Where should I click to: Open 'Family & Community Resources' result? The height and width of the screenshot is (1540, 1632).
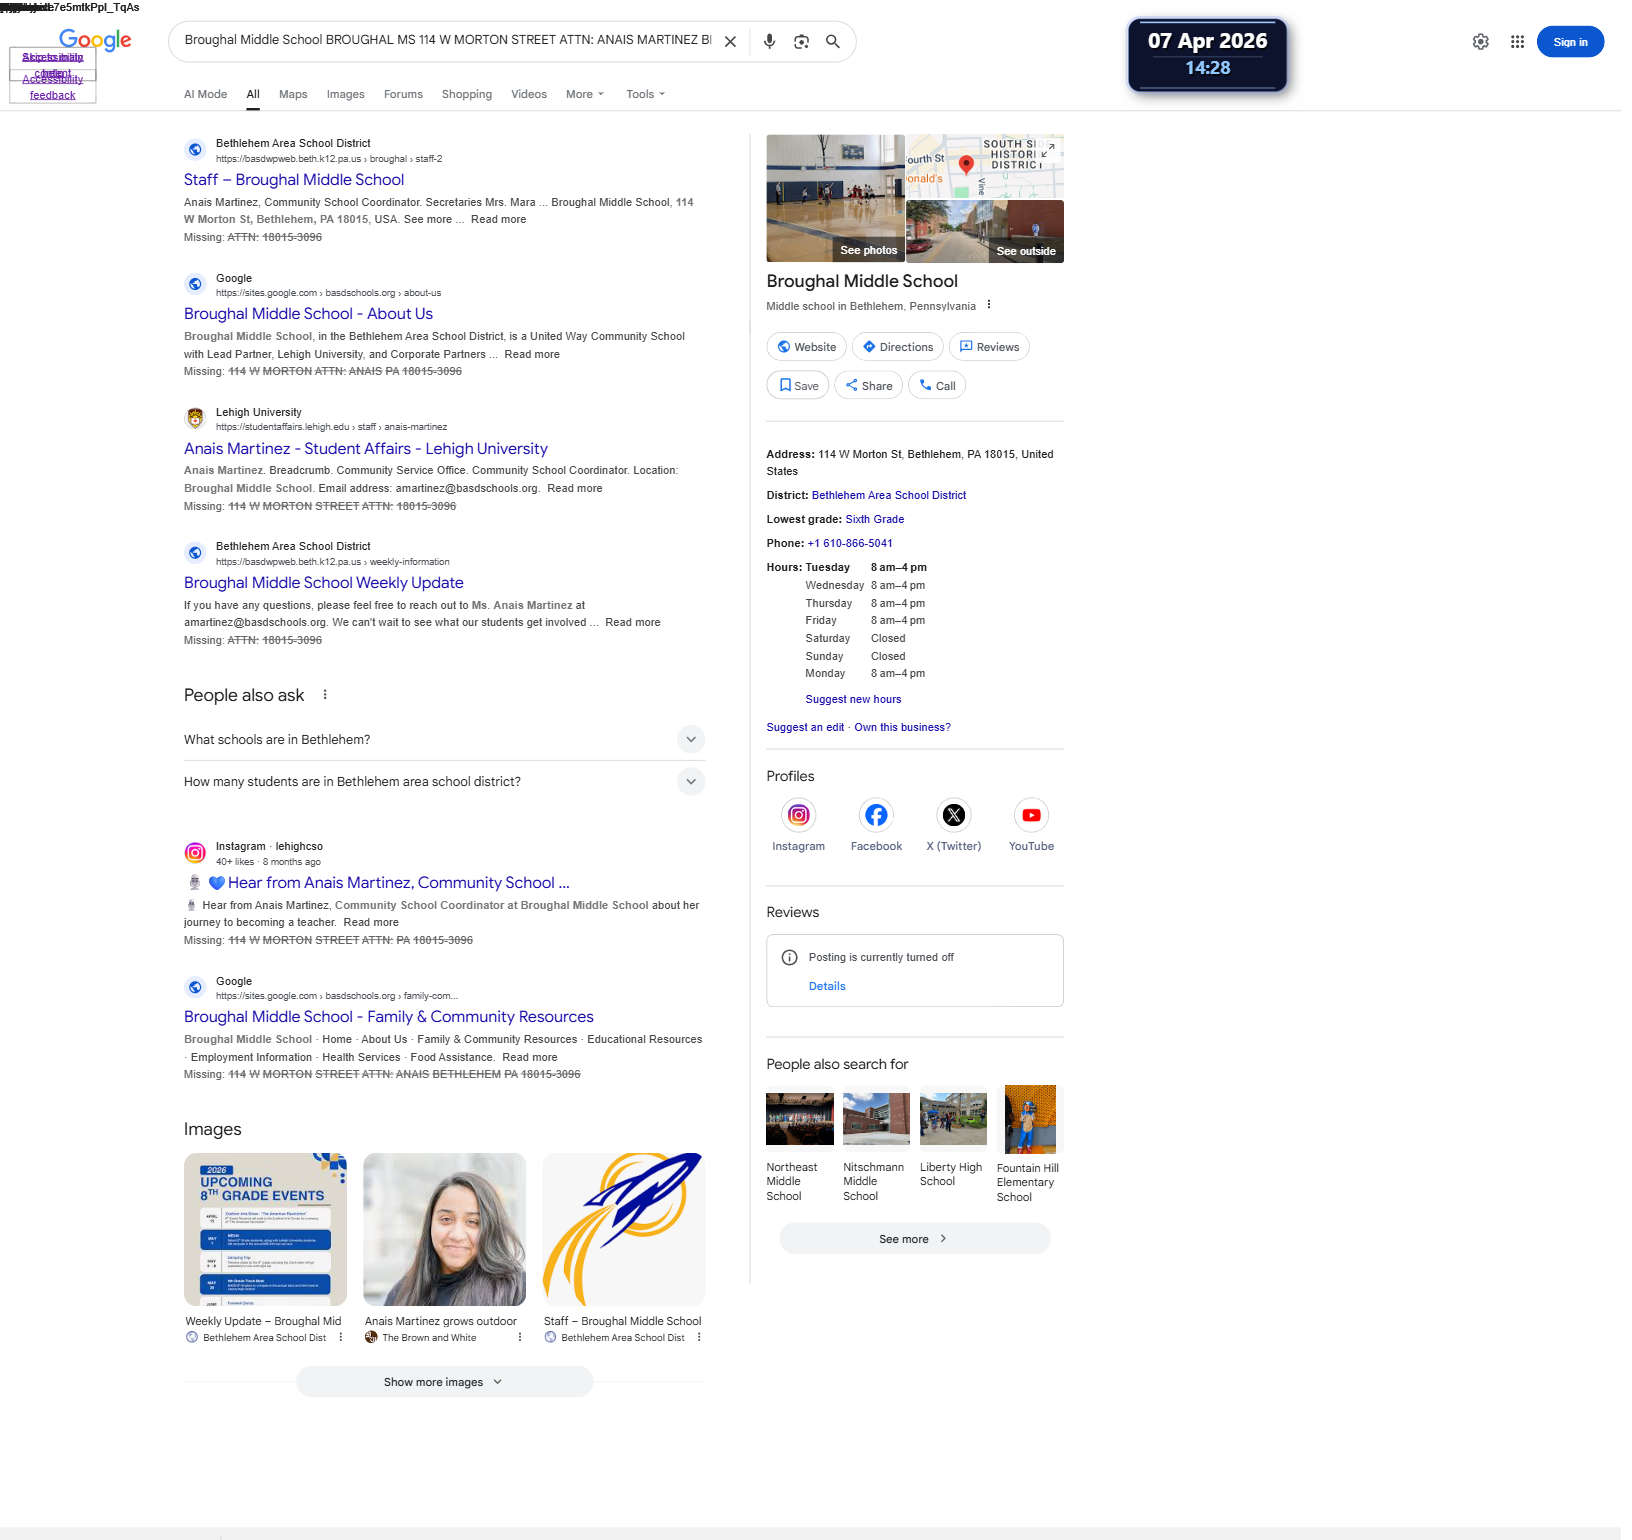coord(389,1017)
